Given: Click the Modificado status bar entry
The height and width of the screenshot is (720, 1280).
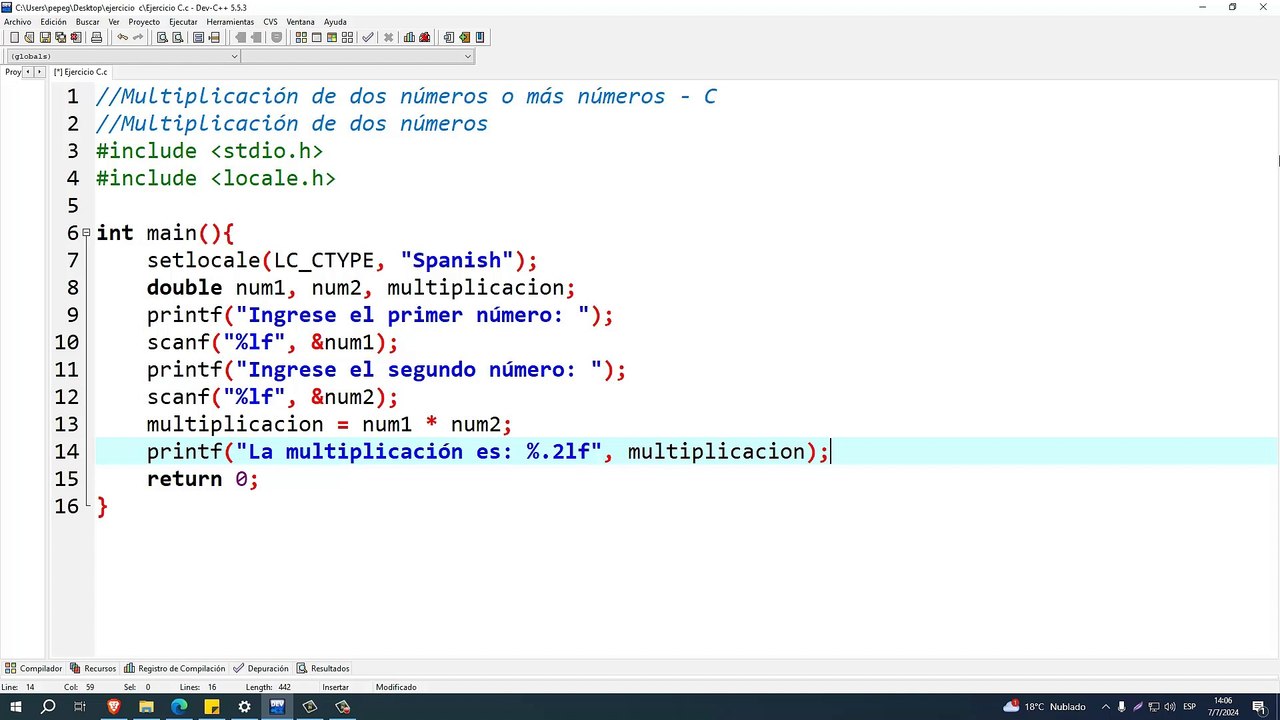Looking at the screenshot, I should [x=396, y=687].
